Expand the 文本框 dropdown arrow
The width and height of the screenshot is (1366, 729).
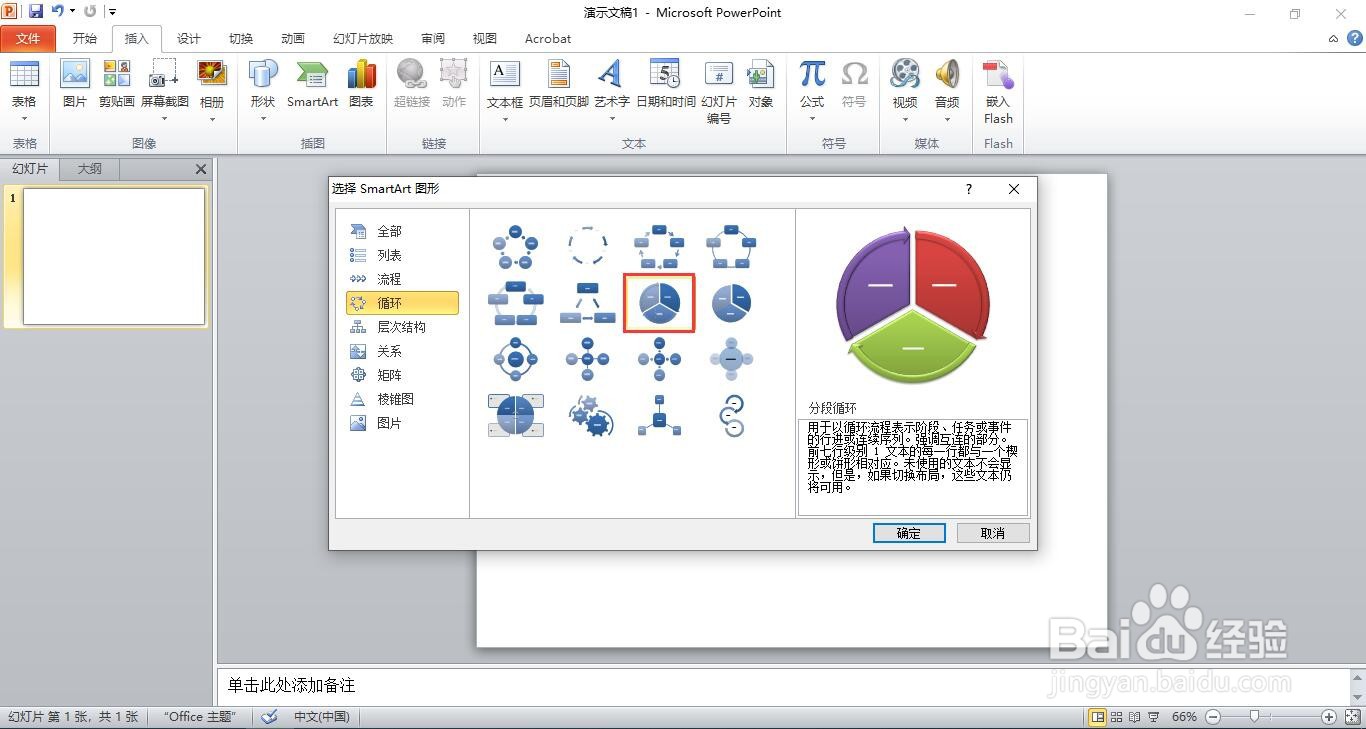click(505, 119)
